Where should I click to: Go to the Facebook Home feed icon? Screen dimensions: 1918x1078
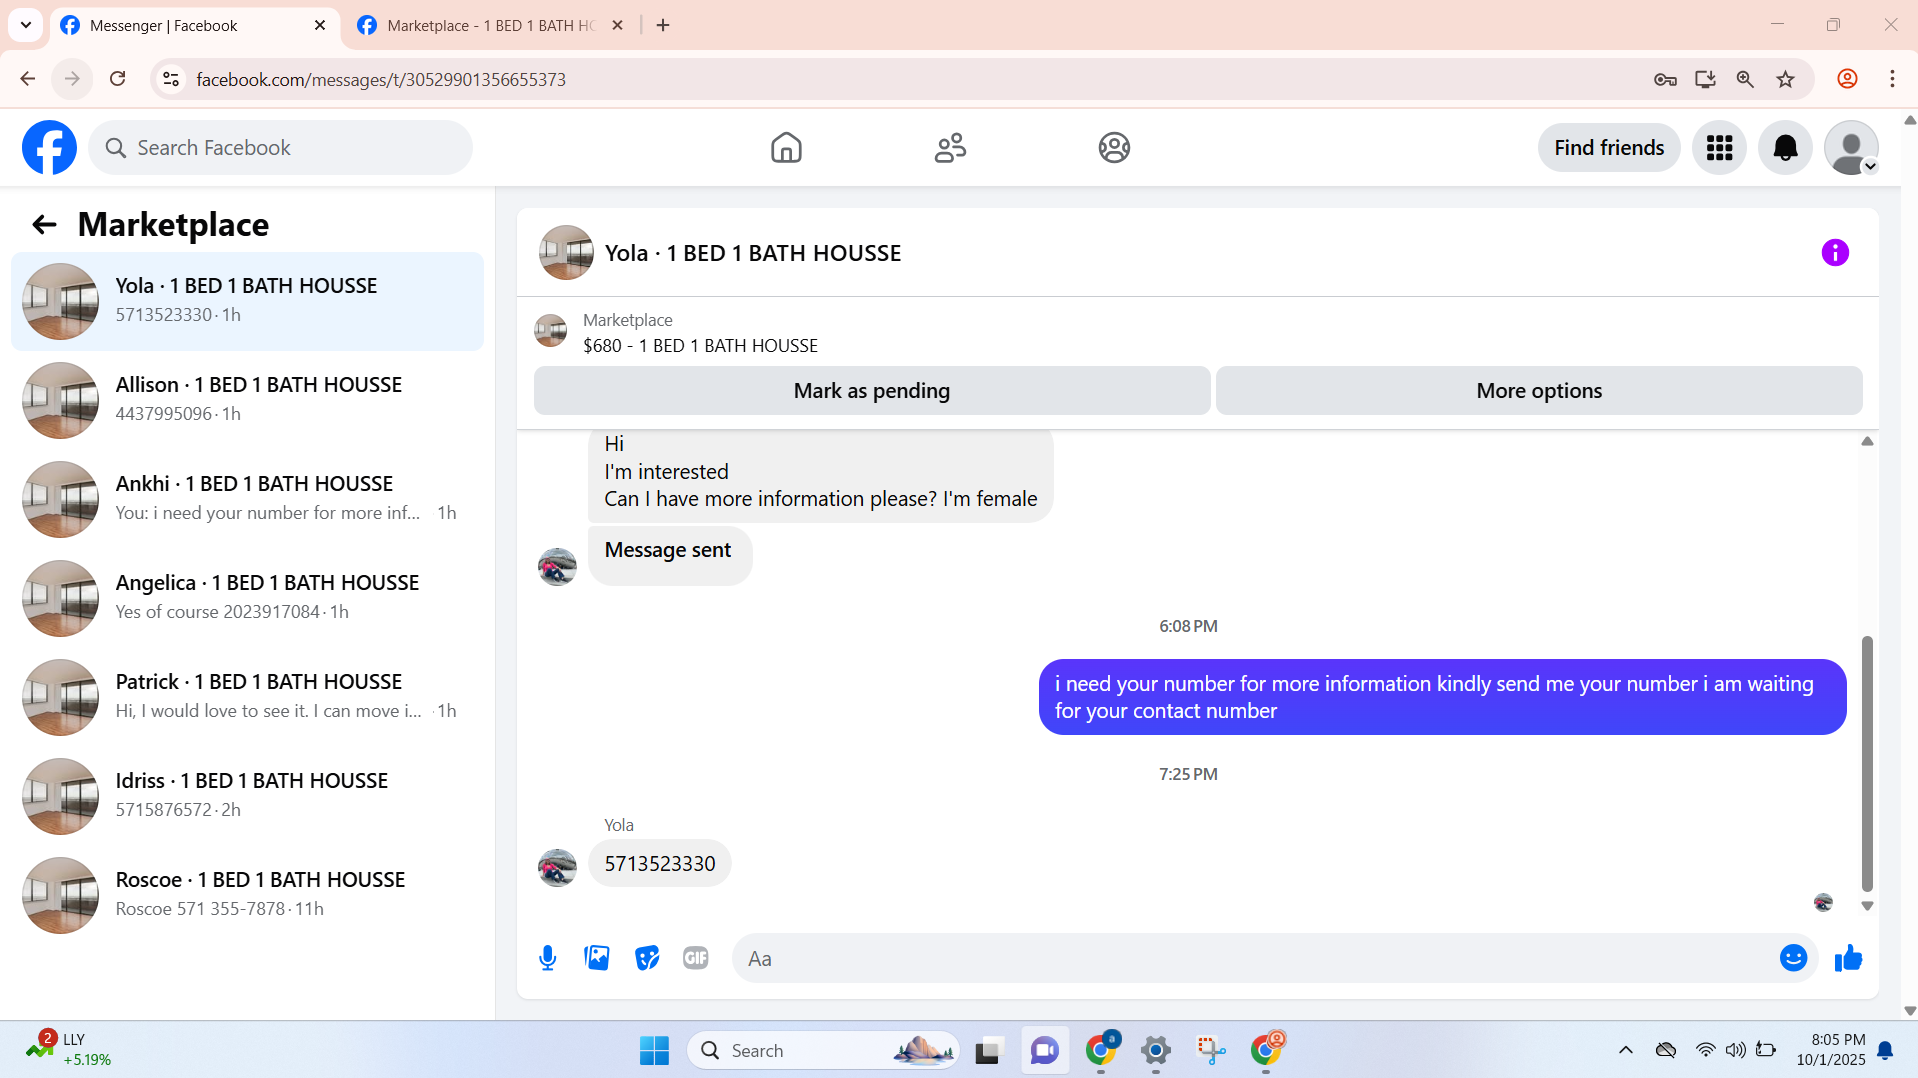(786, 148)
